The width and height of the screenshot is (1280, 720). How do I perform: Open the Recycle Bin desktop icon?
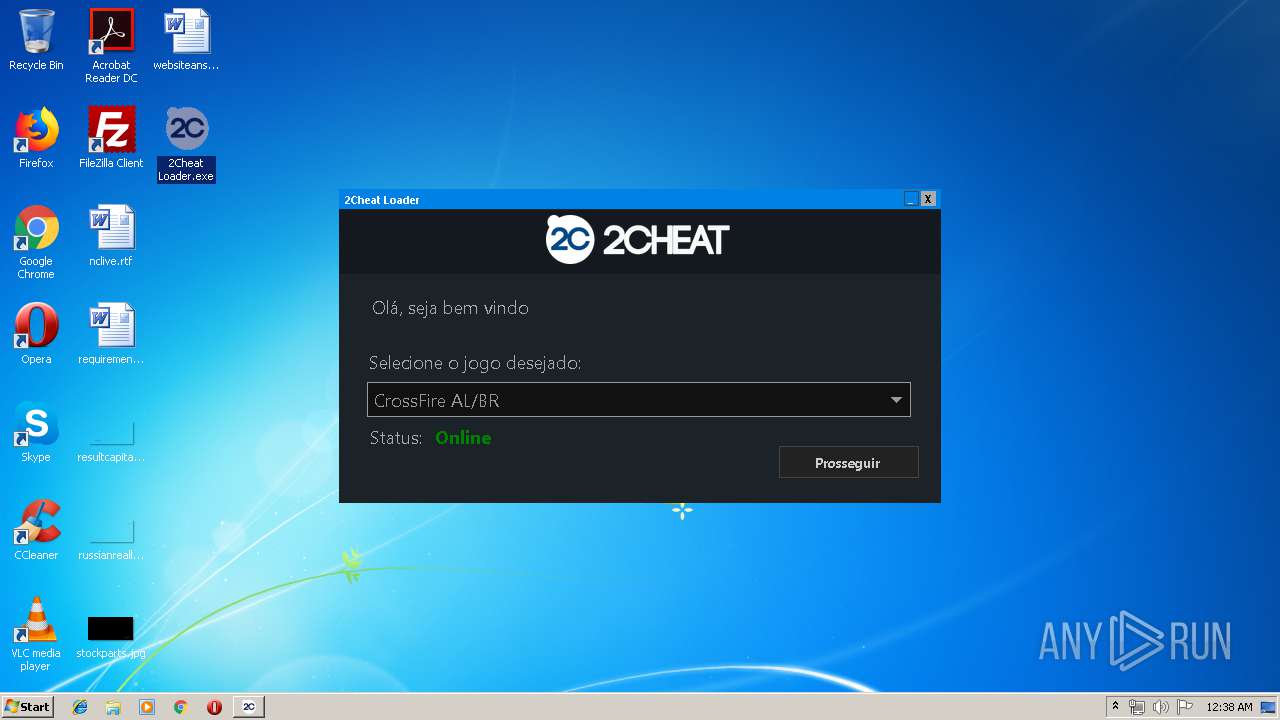click(x=36, y=40)
